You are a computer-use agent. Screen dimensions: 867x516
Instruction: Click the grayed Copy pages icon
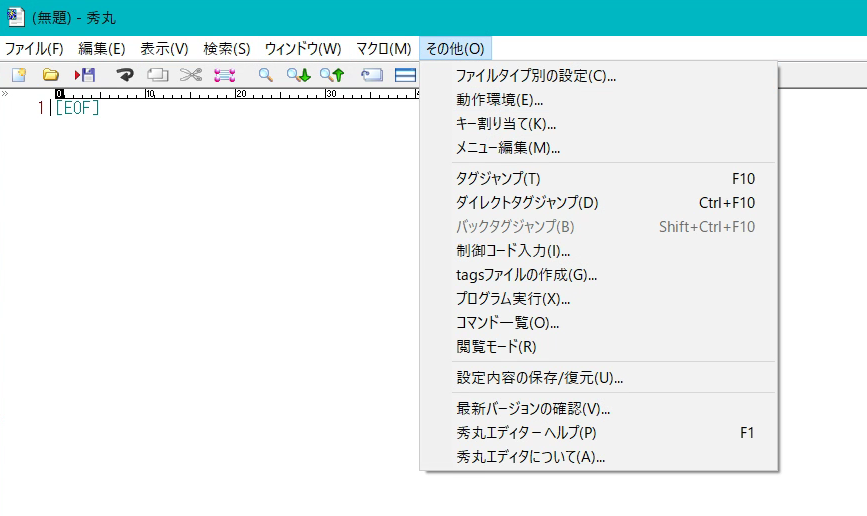[158, 75]
